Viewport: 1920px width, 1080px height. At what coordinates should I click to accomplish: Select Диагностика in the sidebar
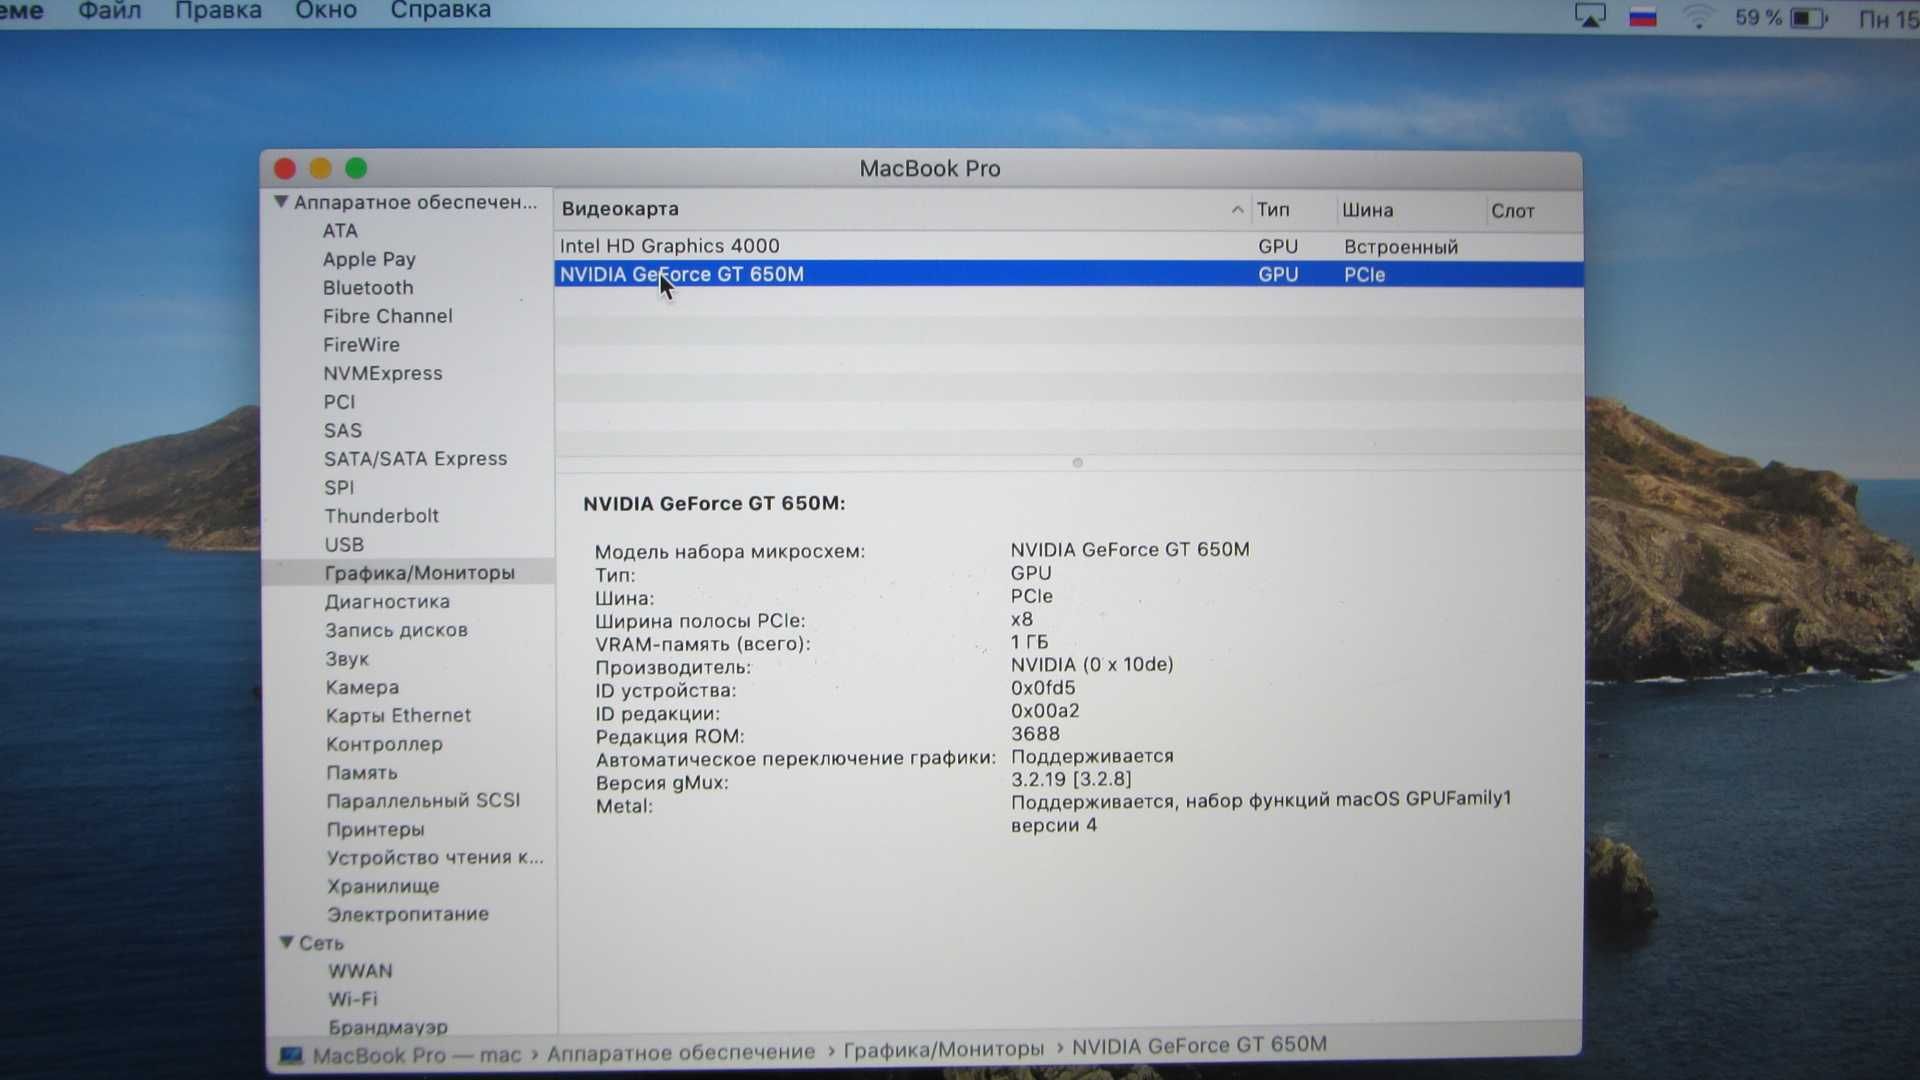click(x=387, y=602)
